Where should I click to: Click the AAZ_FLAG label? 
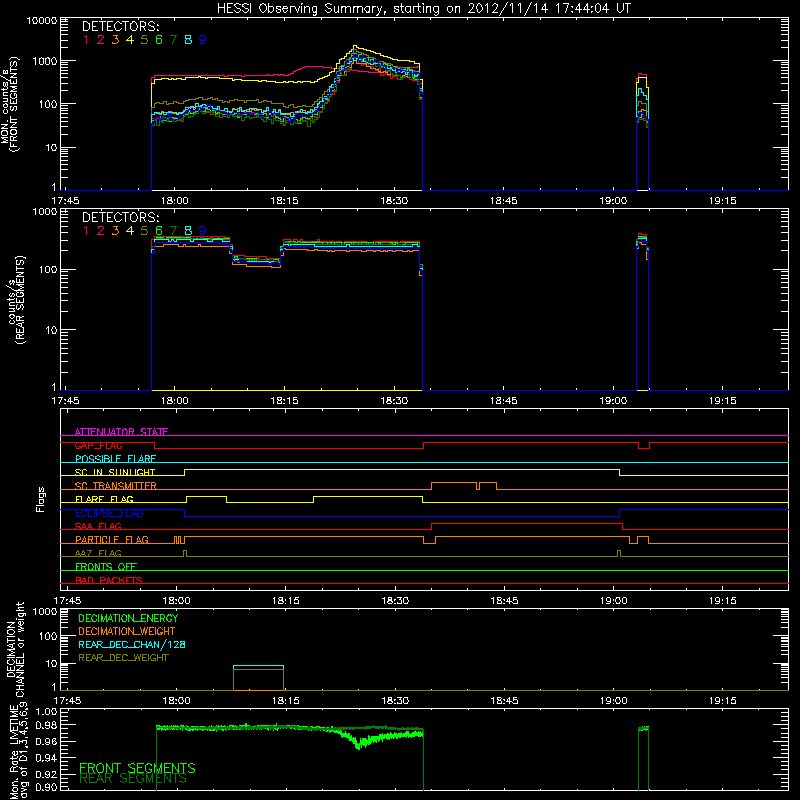point(98,553)
